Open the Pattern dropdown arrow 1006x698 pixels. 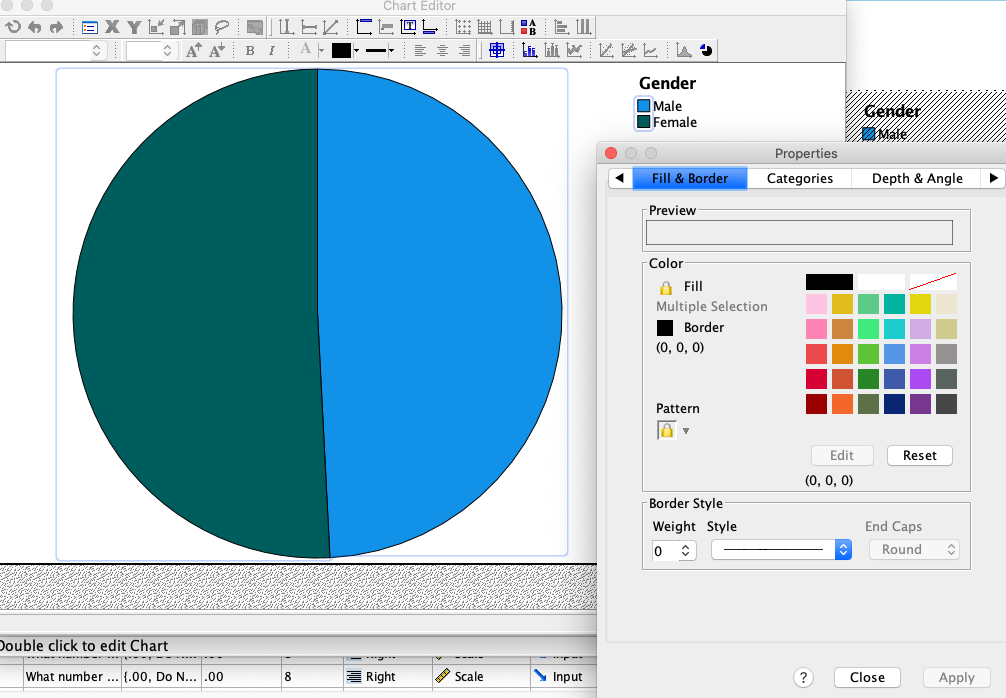pos(686,431)
